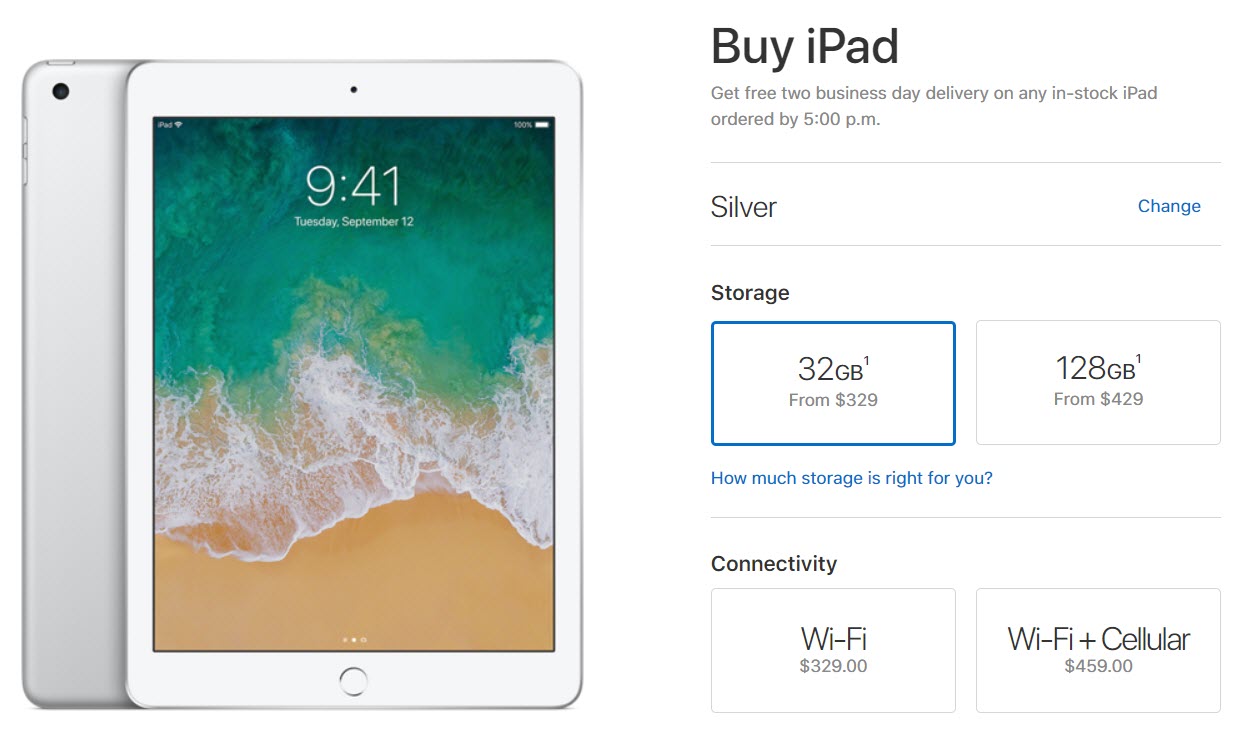Click the footnote superscript next to 32GB
The image size is (1247, 735).
point(866,361)
